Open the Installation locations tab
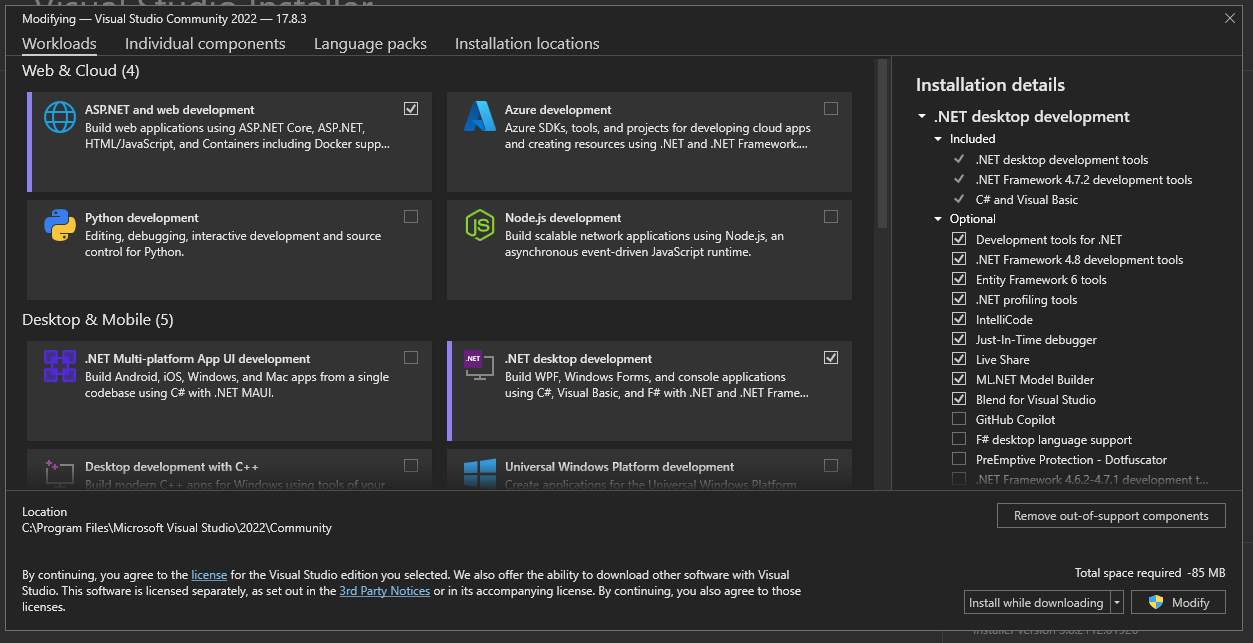Screen dimensions: 1253x643 527,43
